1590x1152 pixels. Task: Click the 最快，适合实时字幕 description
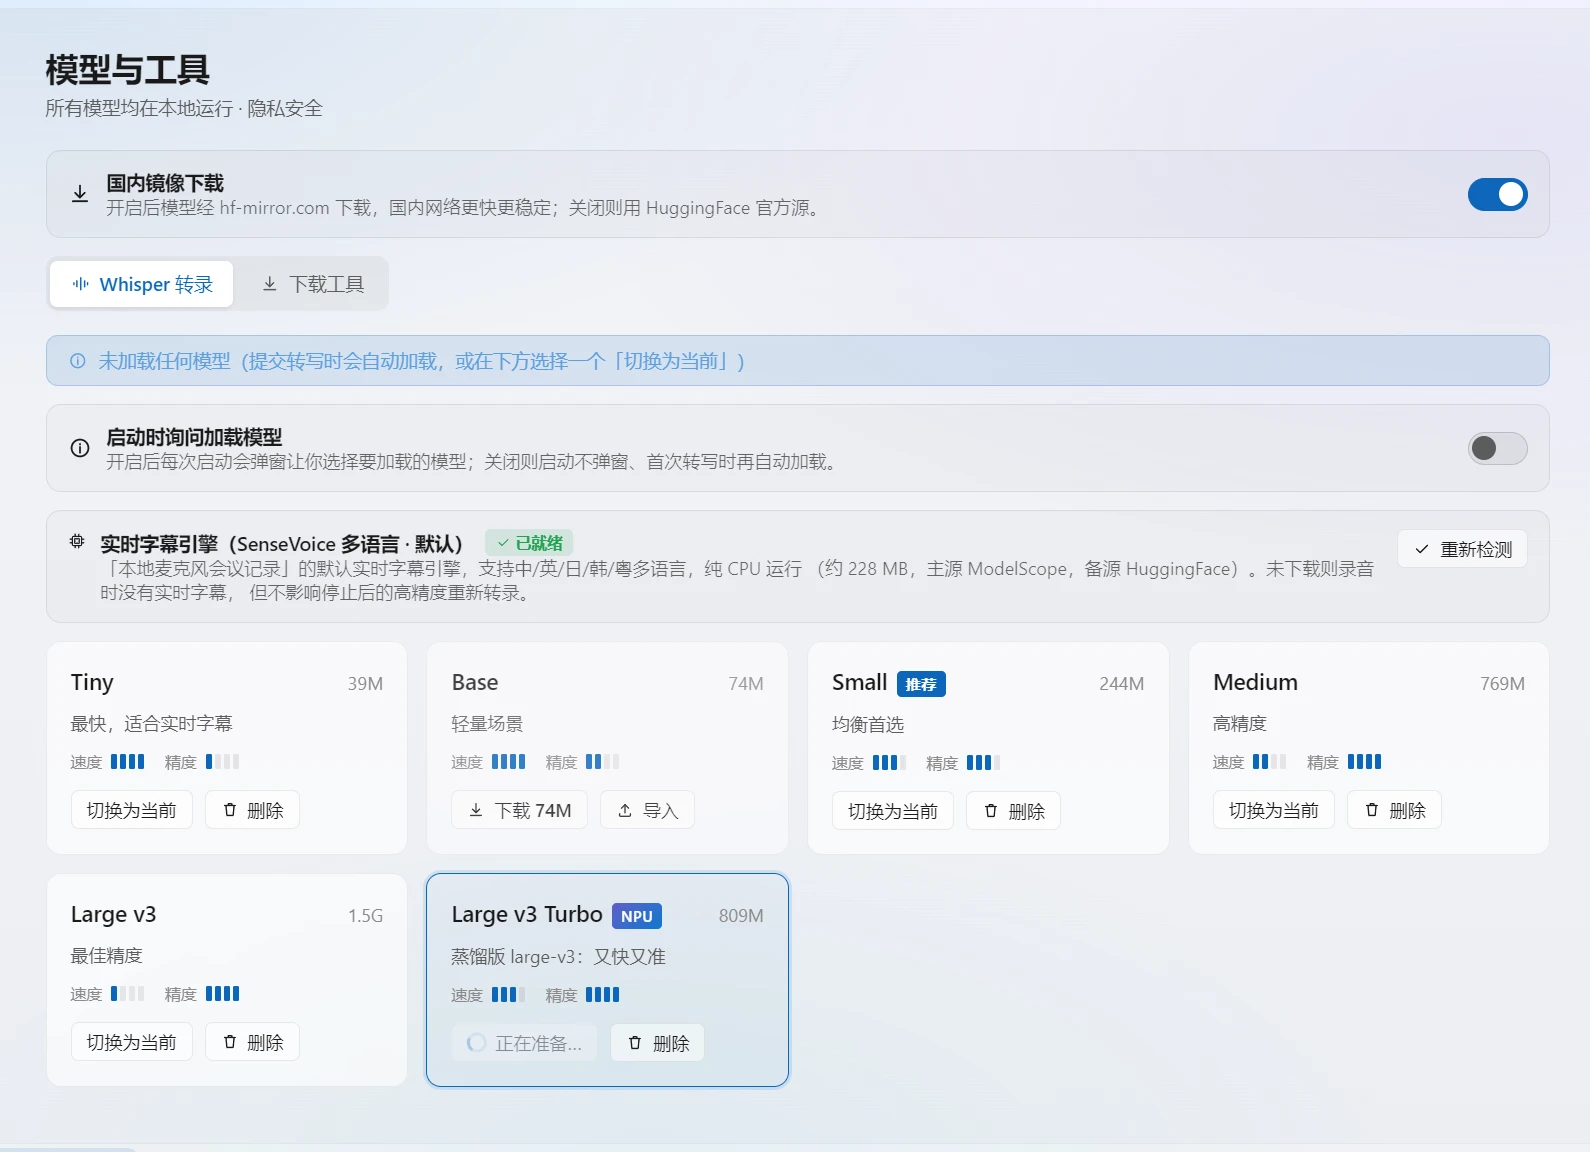151,723
